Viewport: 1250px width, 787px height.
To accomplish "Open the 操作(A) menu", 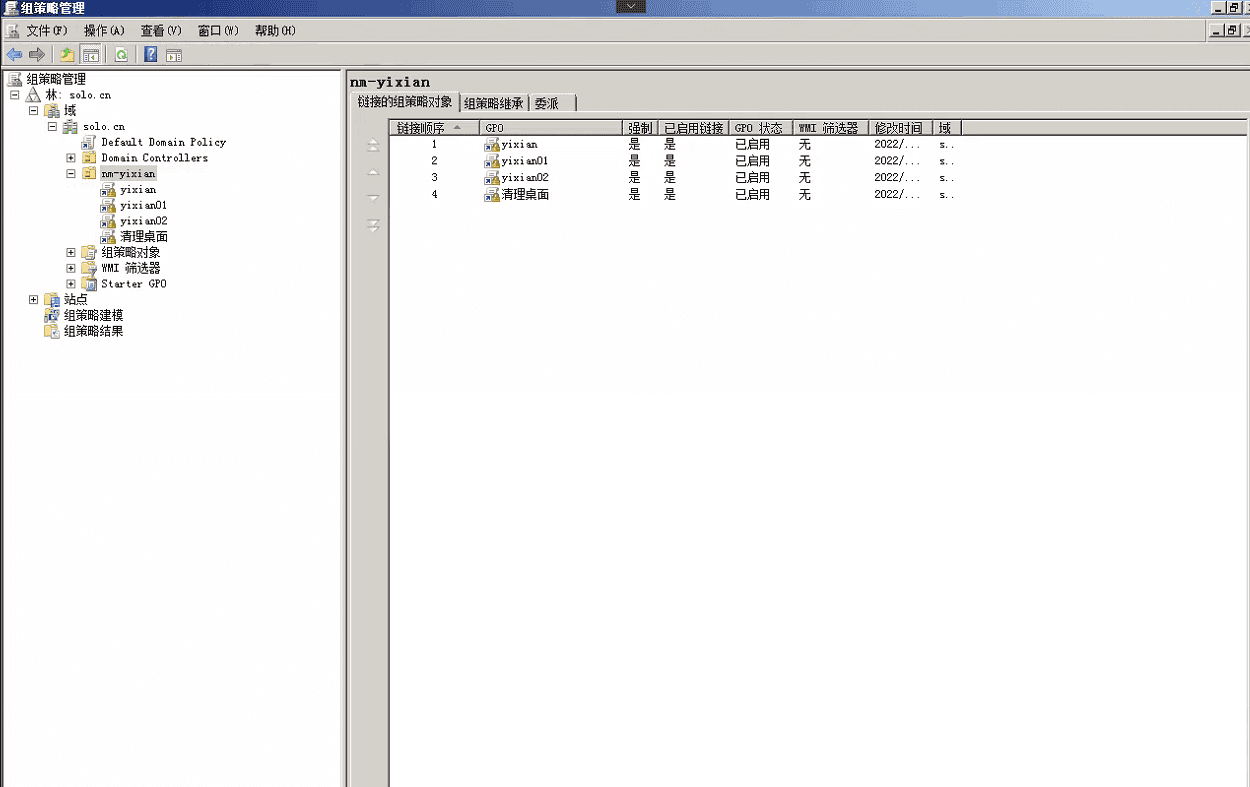I will coord(104,31).
